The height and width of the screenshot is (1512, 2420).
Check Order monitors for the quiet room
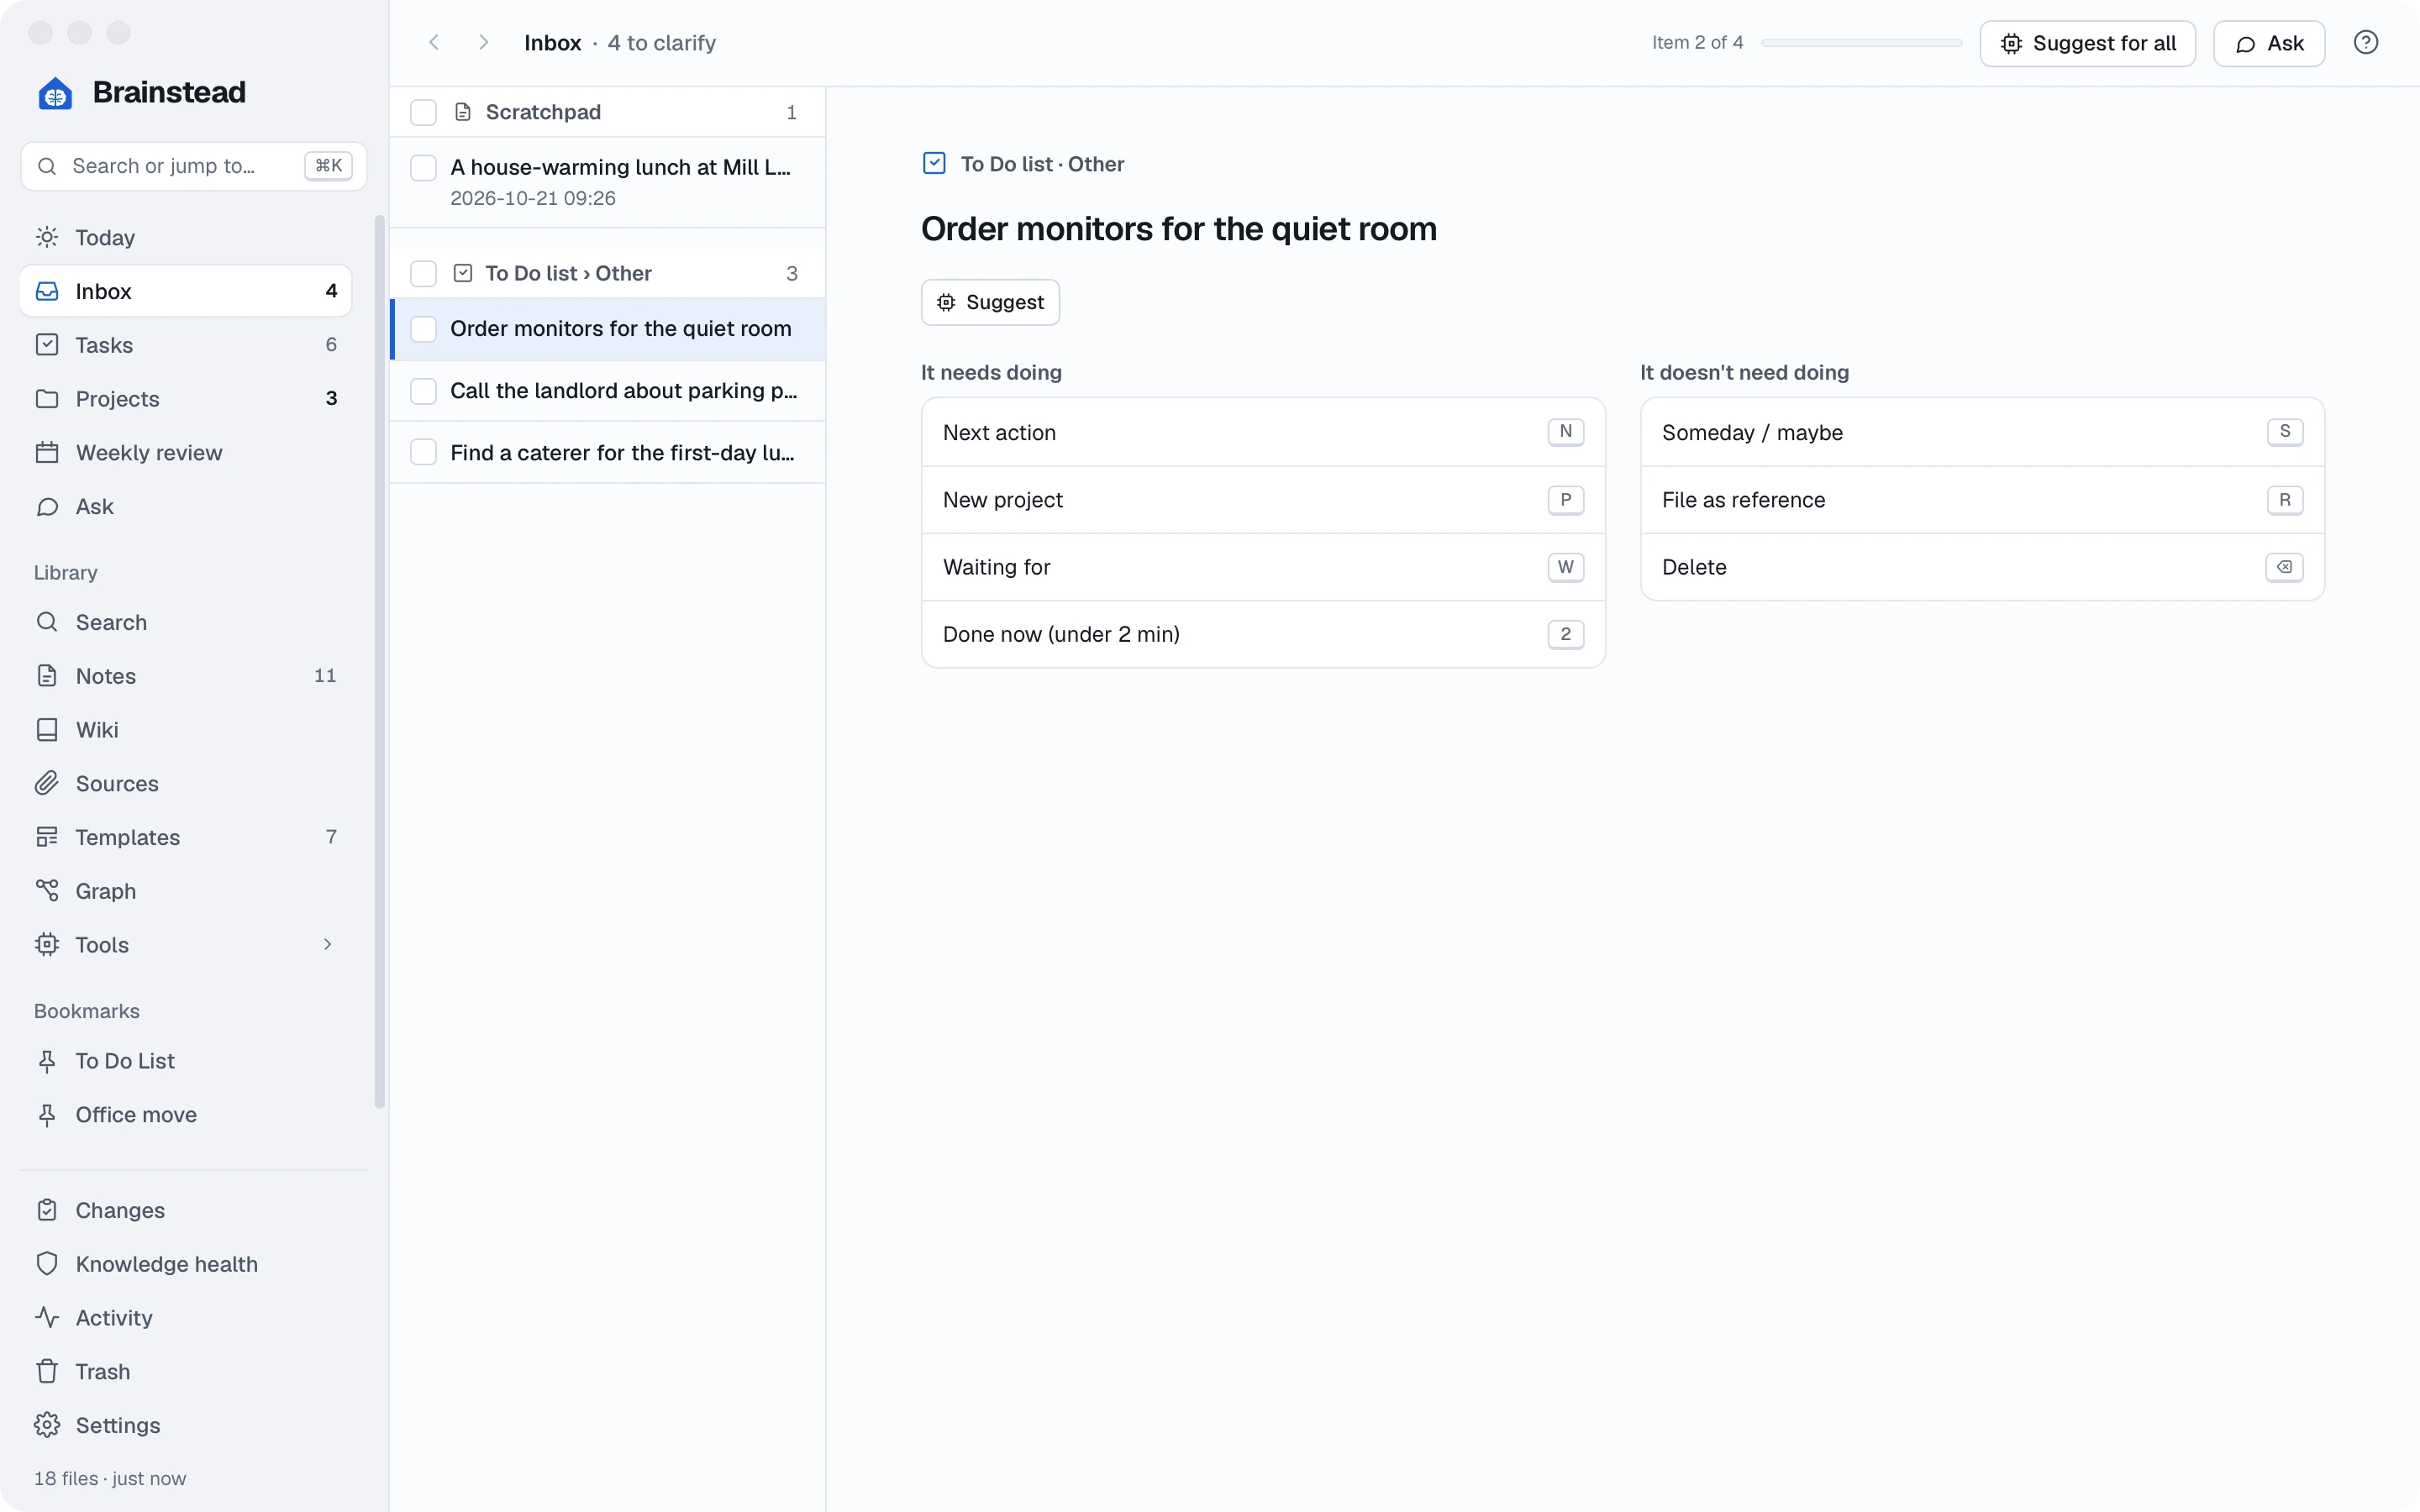tap(424, 329)
